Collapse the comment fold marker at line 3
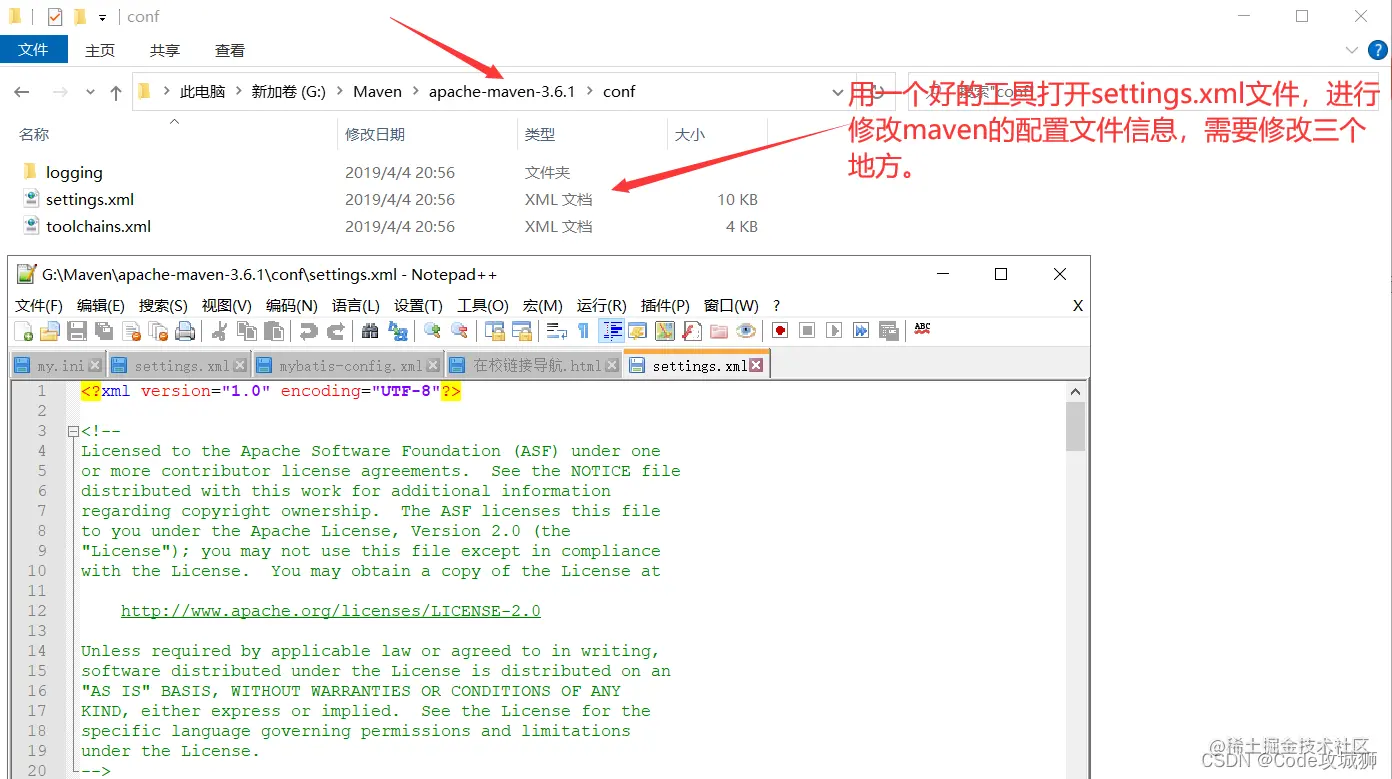This screenshot has width=1392, height=779. tap(73, 431)
